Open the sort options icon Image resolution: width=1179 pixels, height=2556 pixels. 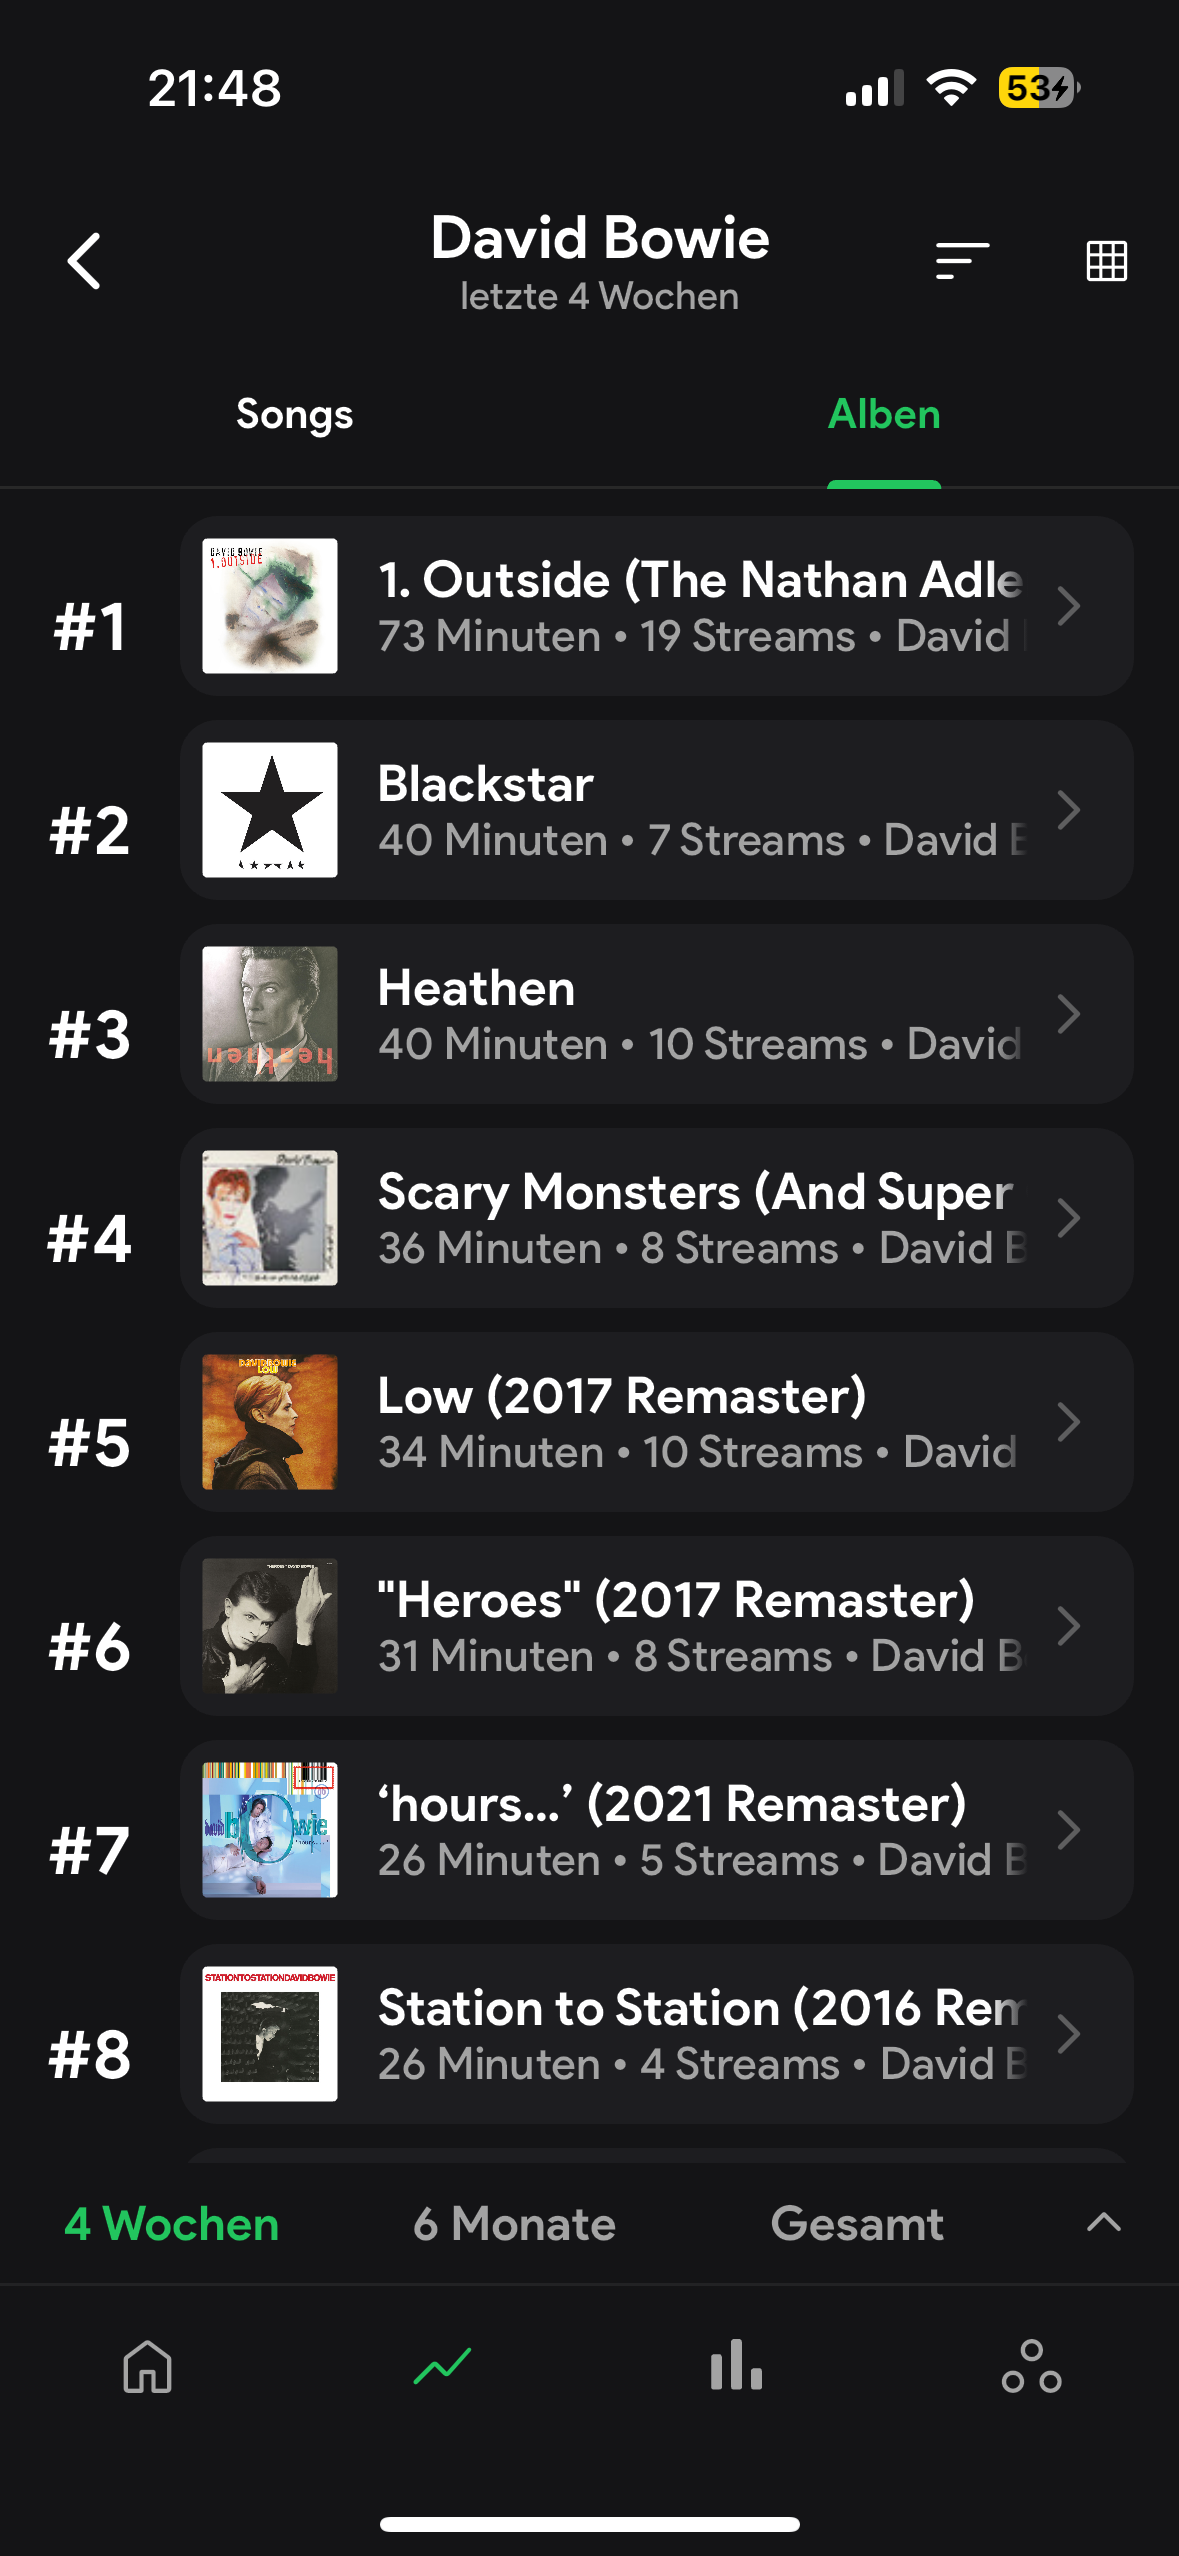click(962, 261)
